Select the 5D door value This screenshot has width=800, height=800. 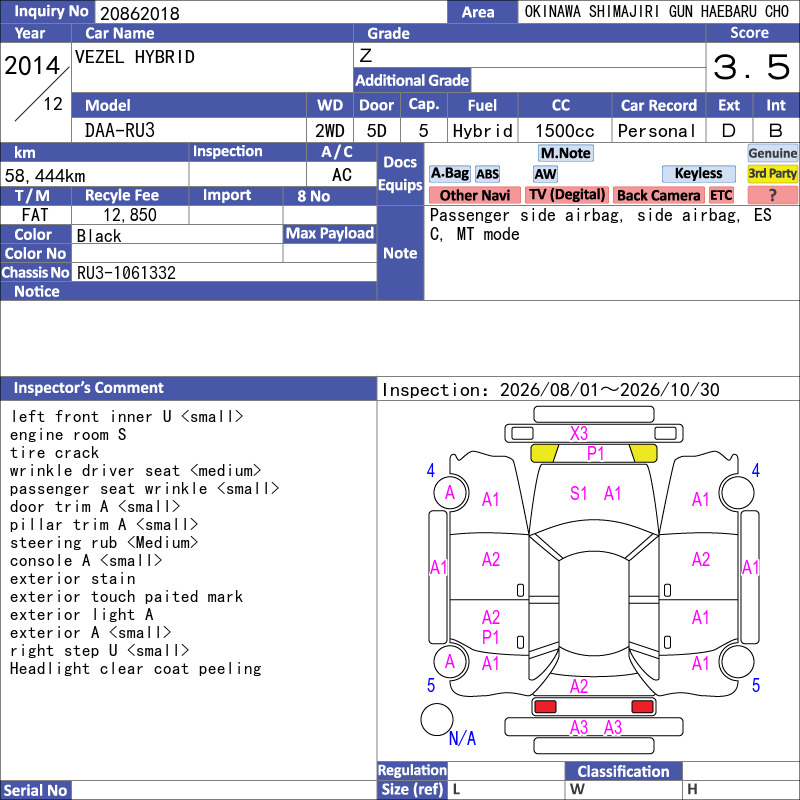[x=377, y=131]
